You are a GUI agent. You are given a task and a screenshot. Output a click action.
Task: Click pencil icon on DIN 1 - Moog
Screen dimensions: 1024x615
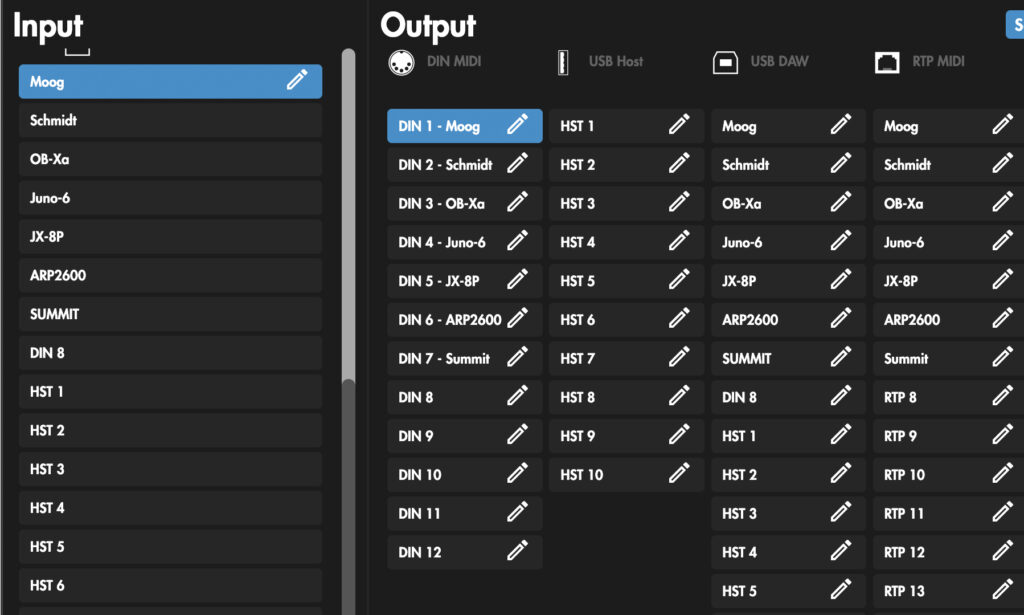(x=517, y=124)
